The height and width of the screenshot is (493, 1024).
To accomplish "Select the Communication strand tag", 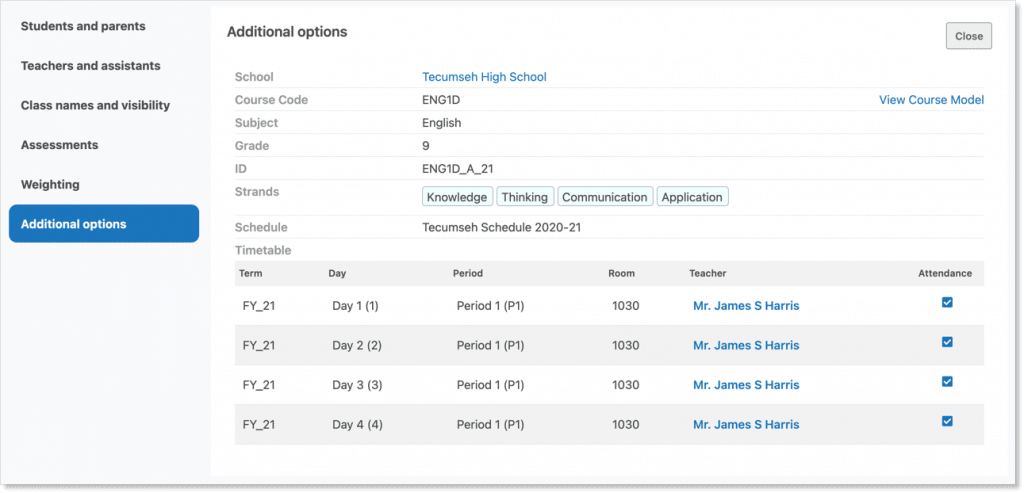I will (x=605, y=197).
